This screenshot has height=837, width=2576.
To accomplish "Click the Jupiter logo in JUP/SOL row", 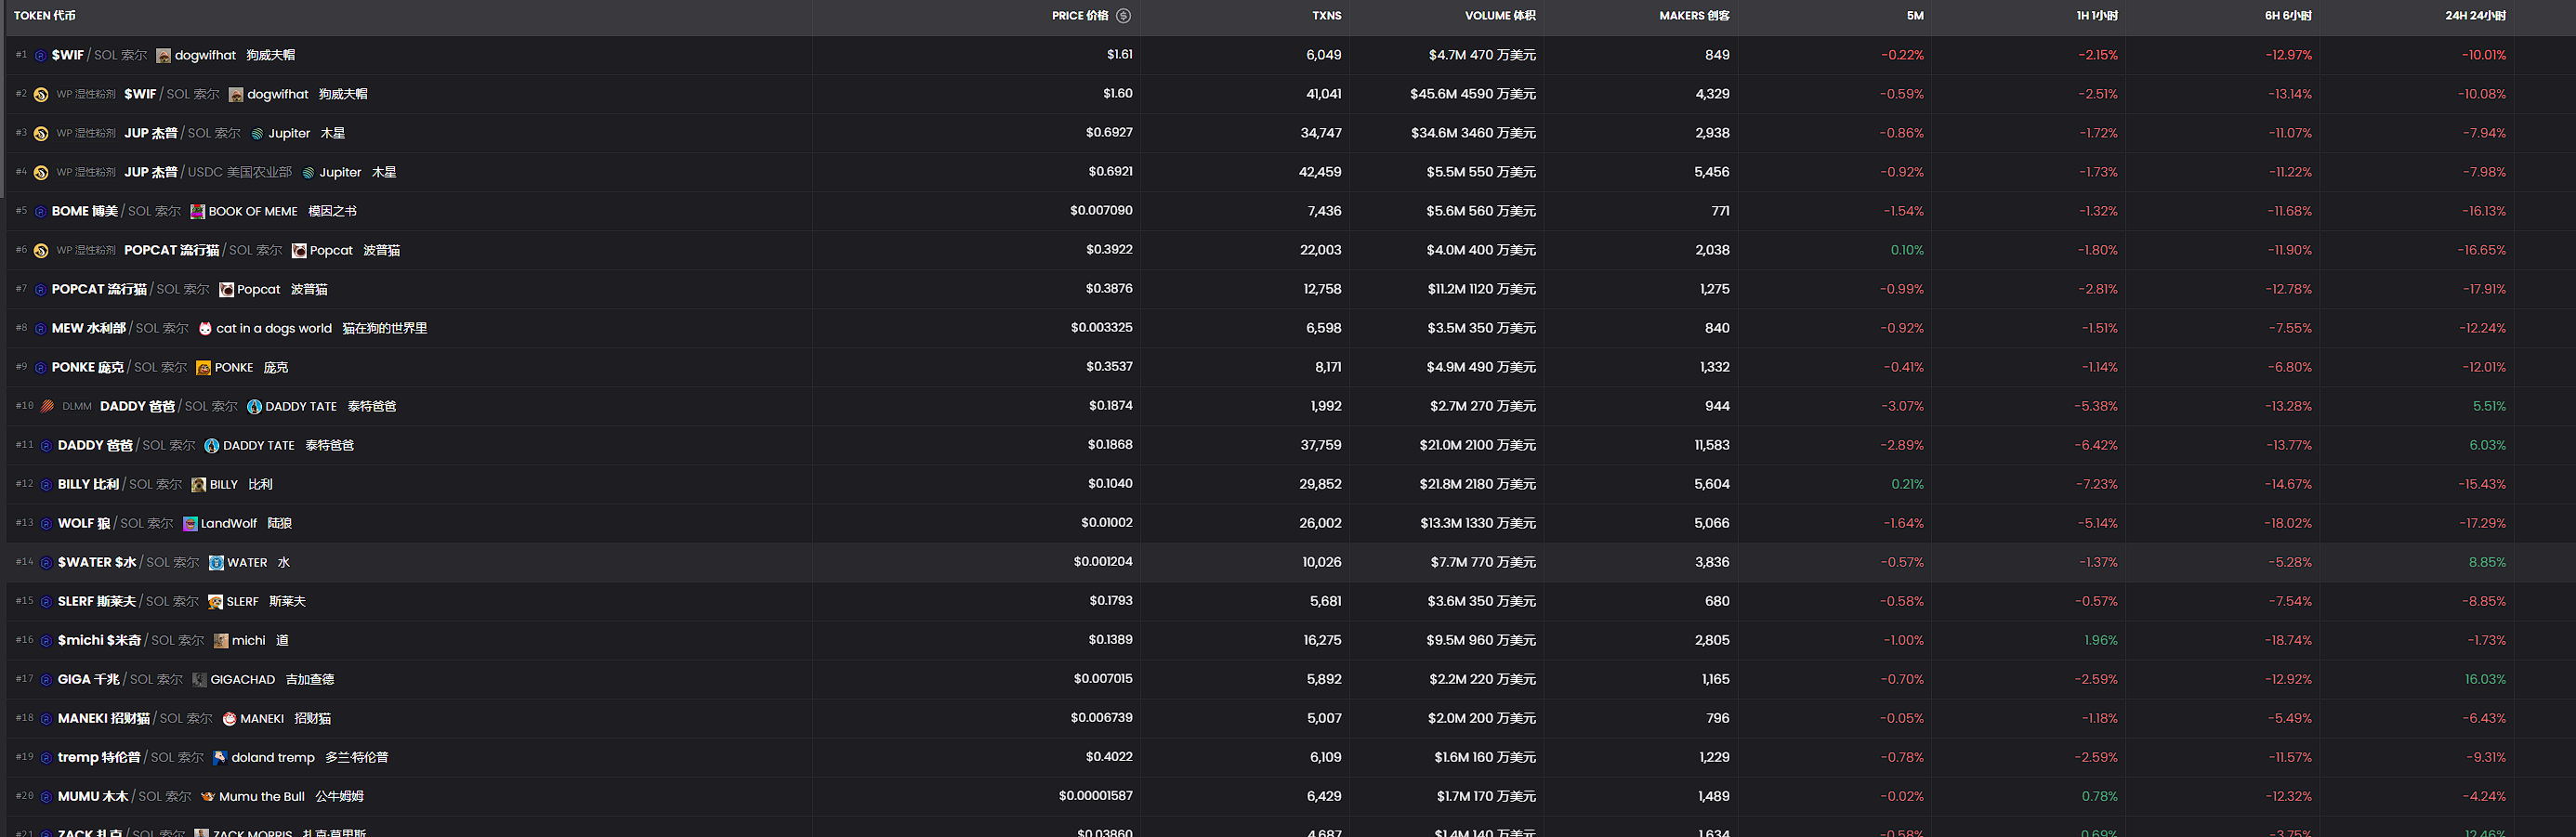I will pyautogui.click(x=257, y=134).
